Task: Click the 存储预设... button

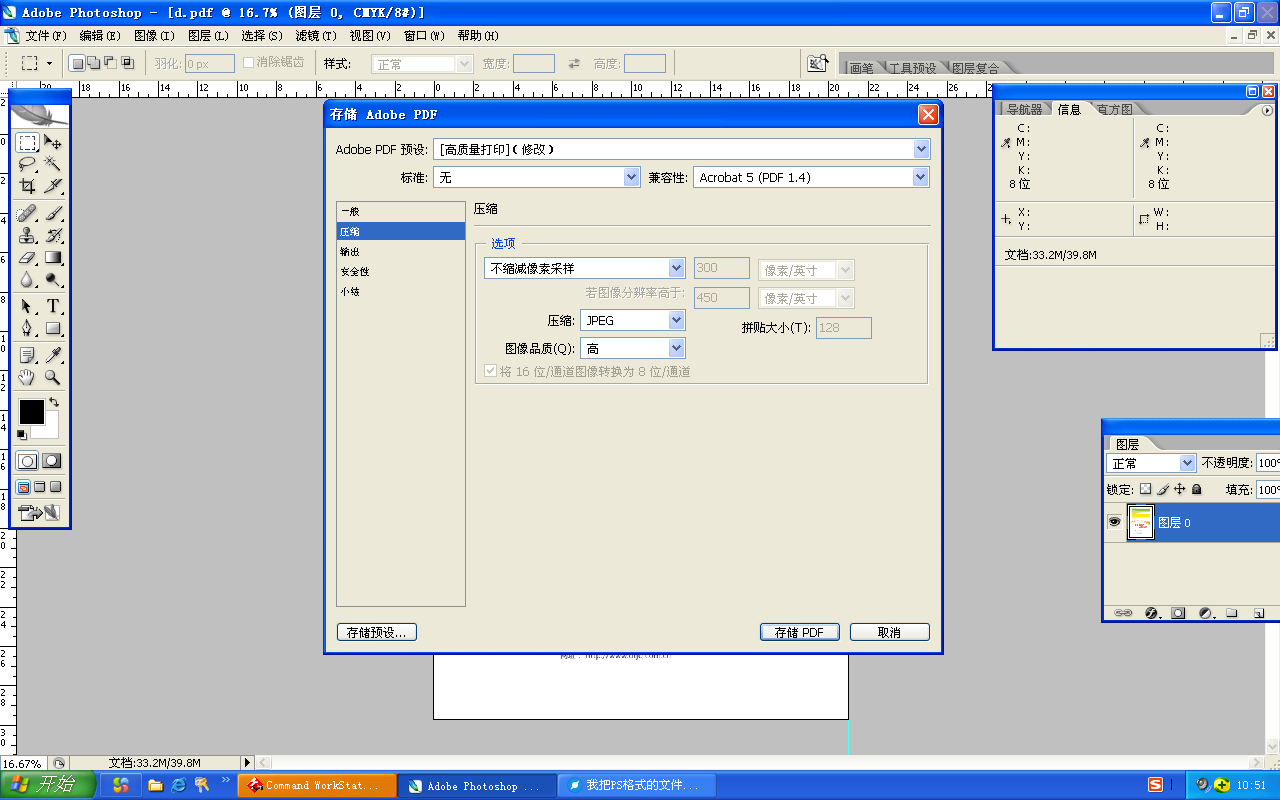Action: (376, 632)
